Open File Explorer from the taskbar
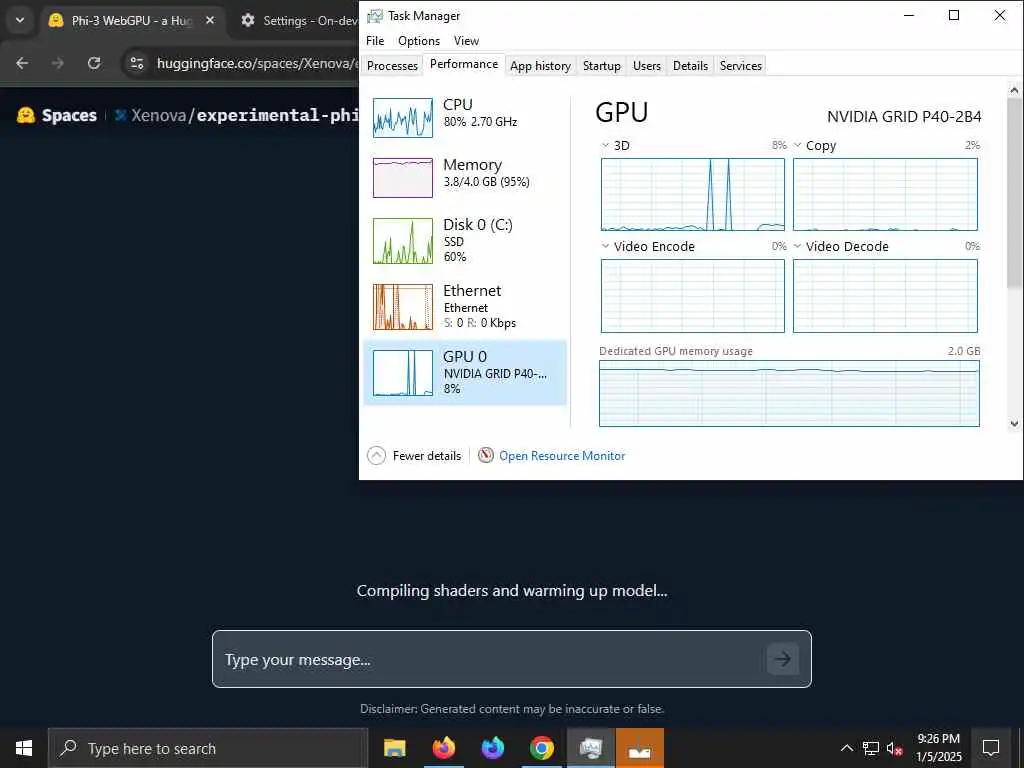The width and height of the screenshot is (1024, 768). click(x=394, y=748)
